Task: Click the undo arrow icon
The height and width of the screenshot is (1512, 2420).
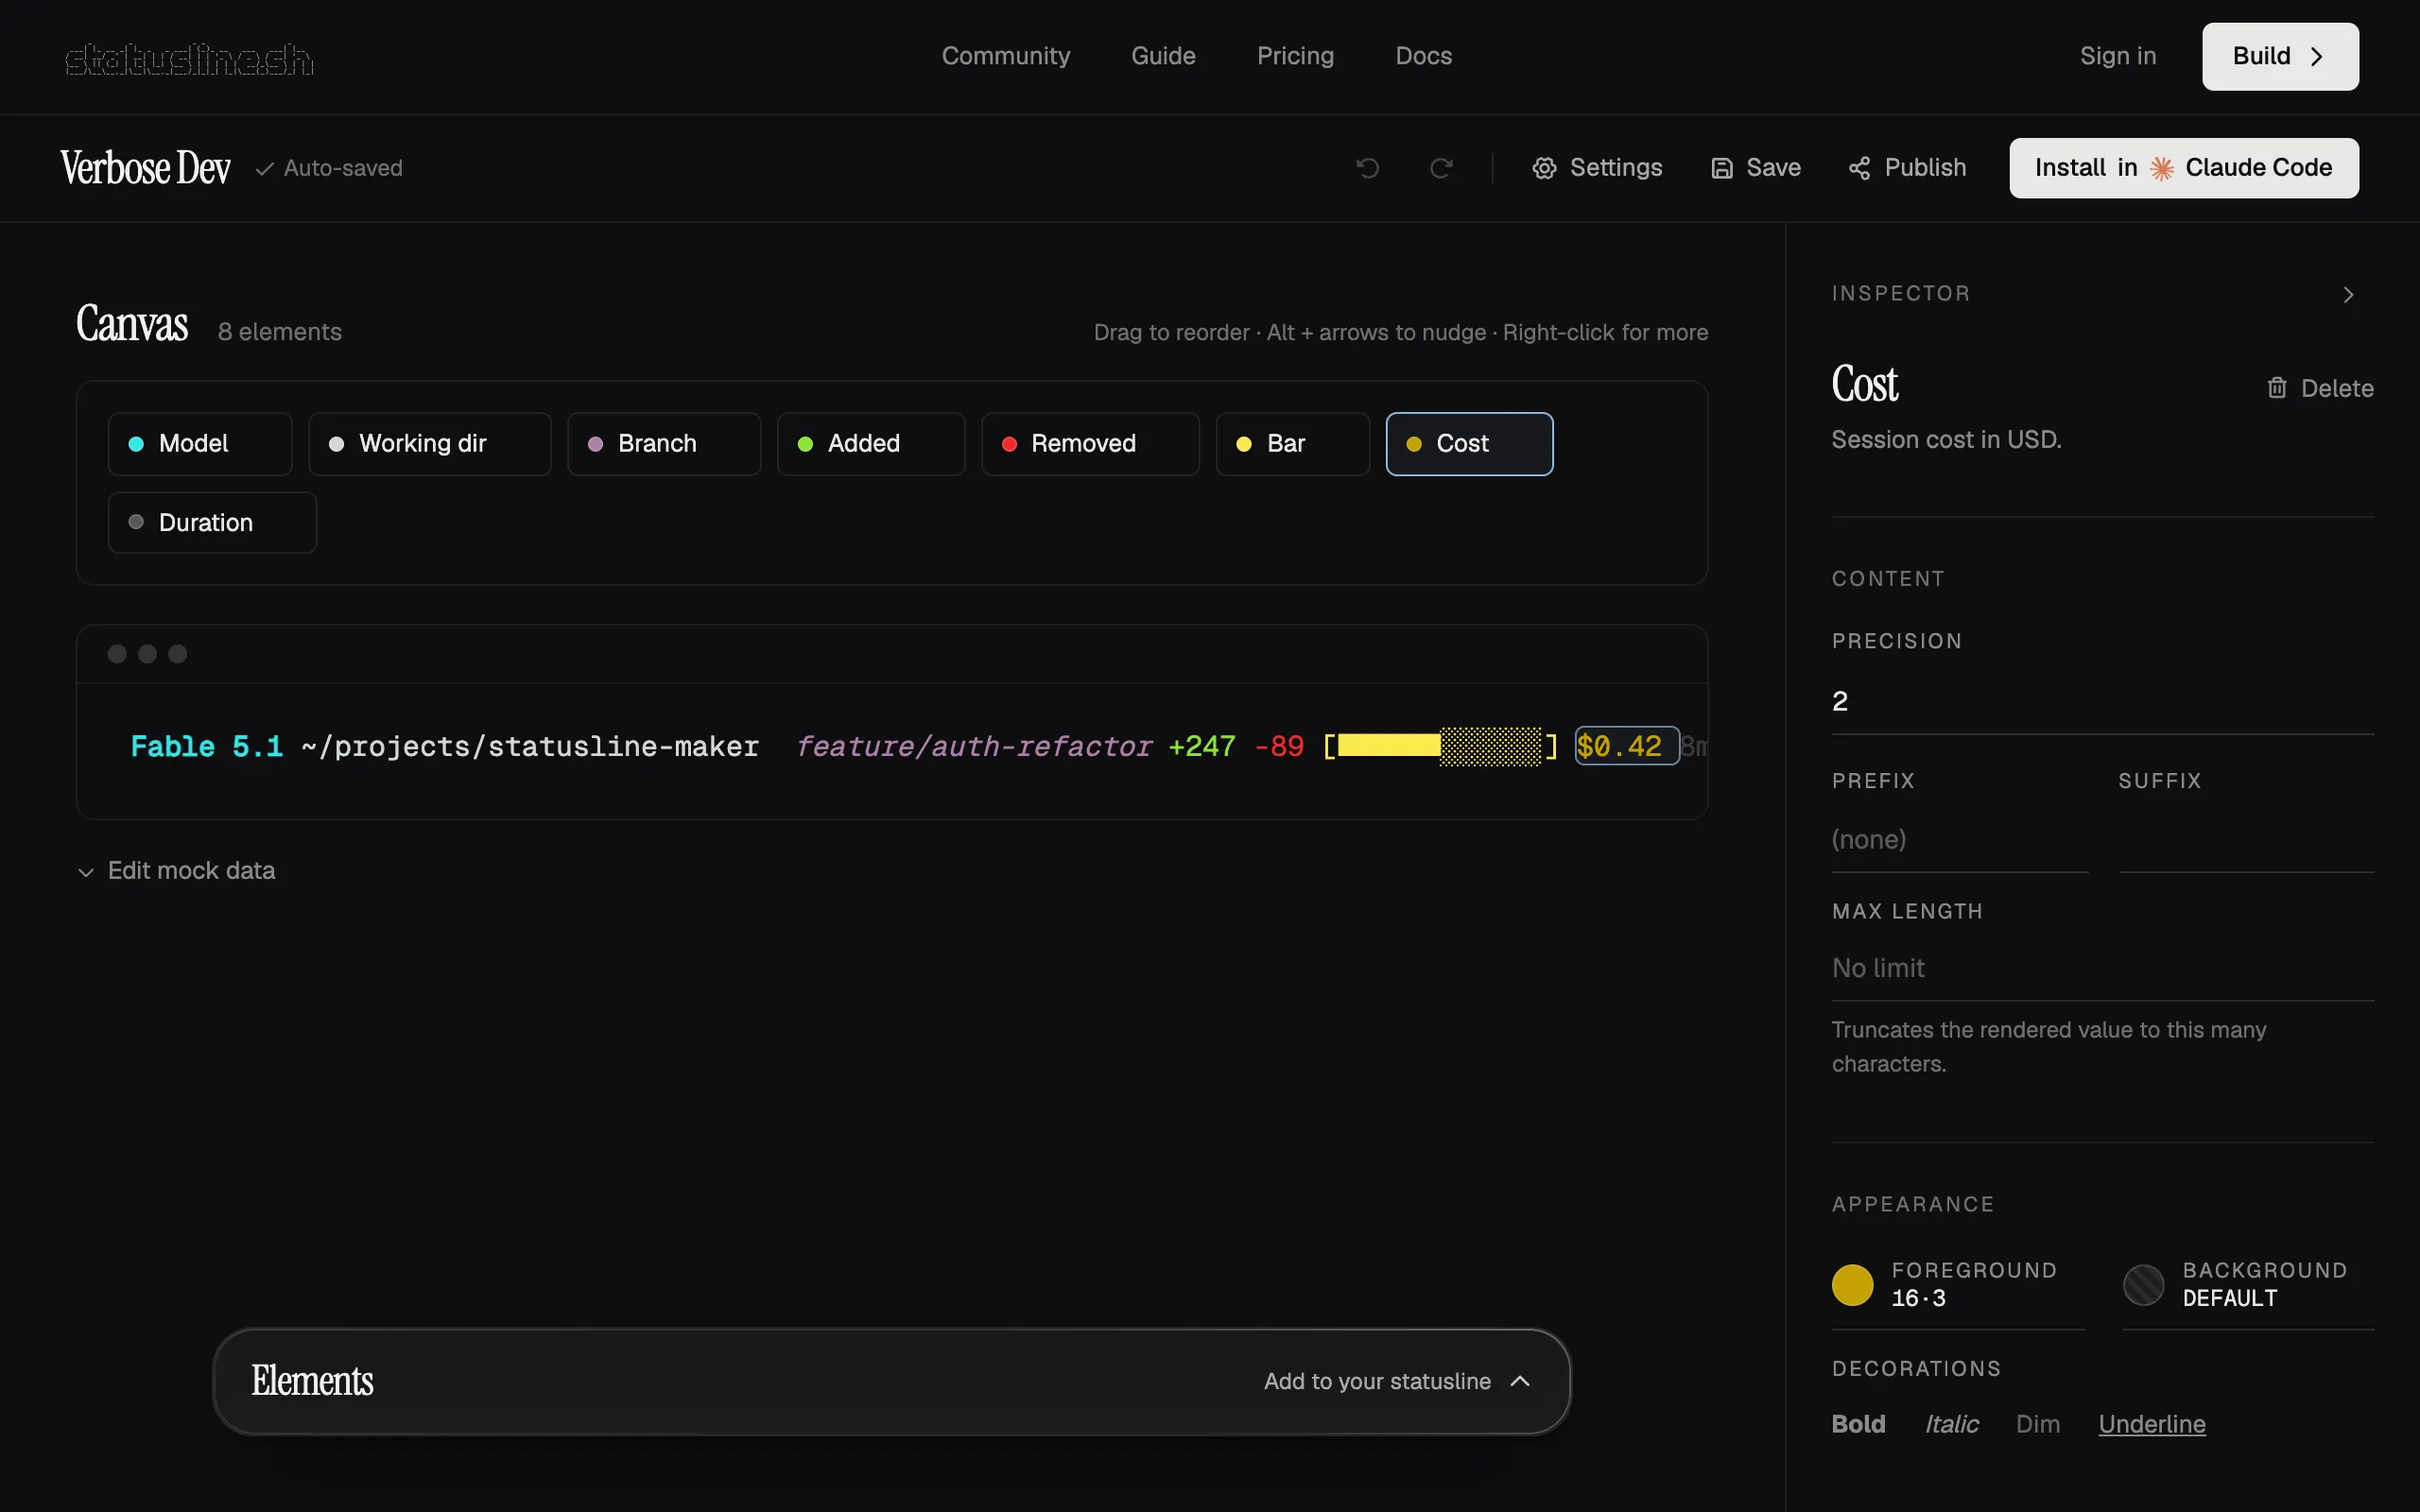Action: [x=1367, y=168]
